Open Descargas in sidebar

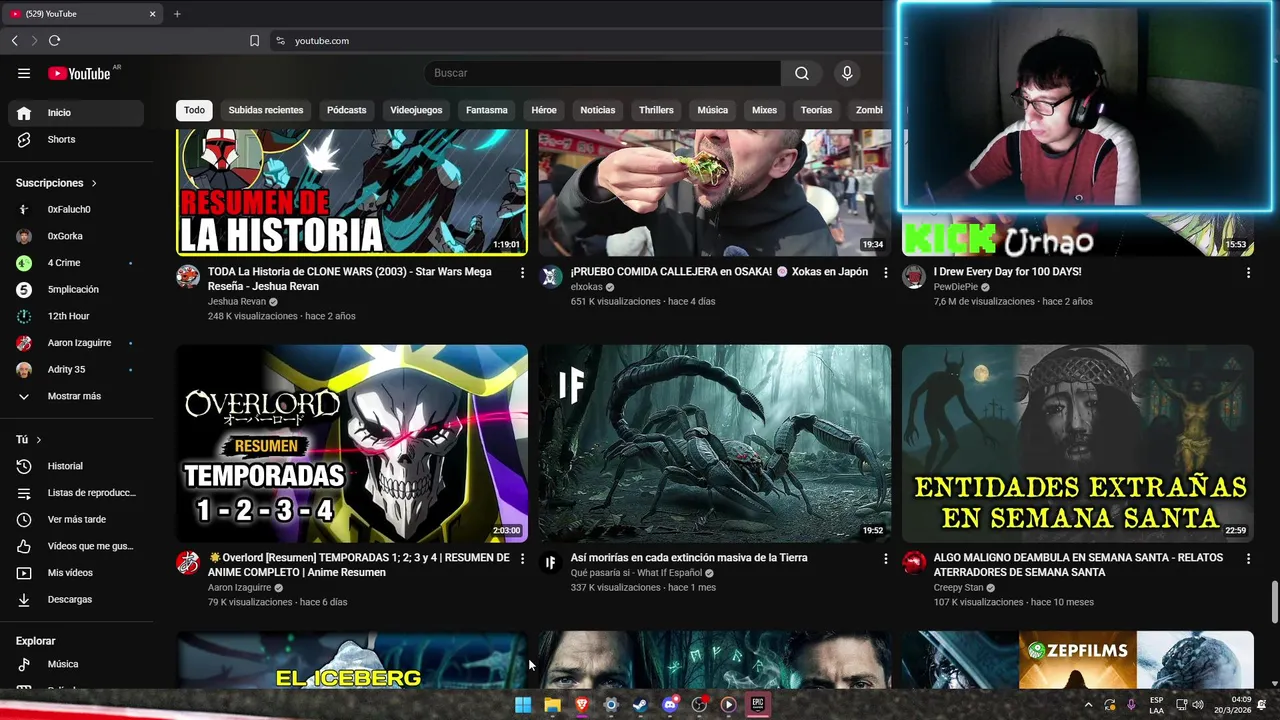click(76, 600)
